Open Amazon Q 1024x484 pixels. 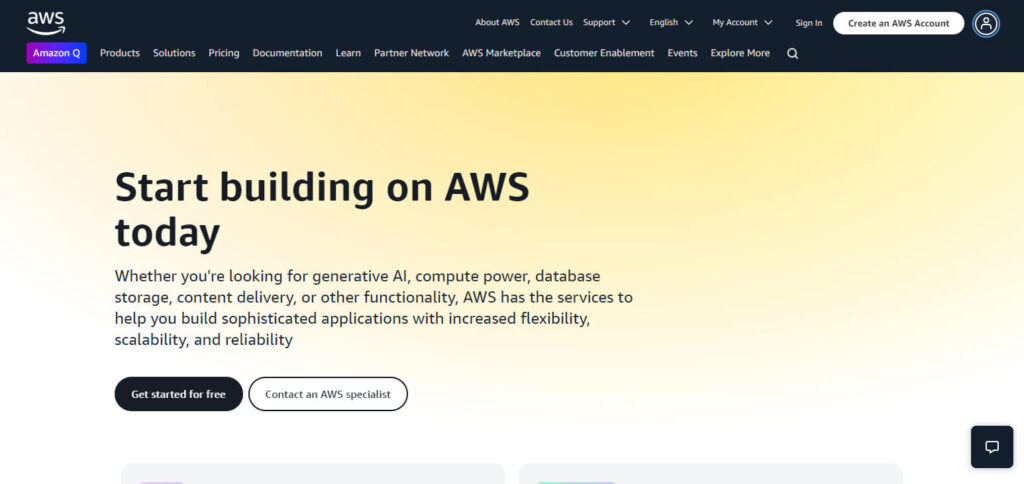(x=57, y=53)
